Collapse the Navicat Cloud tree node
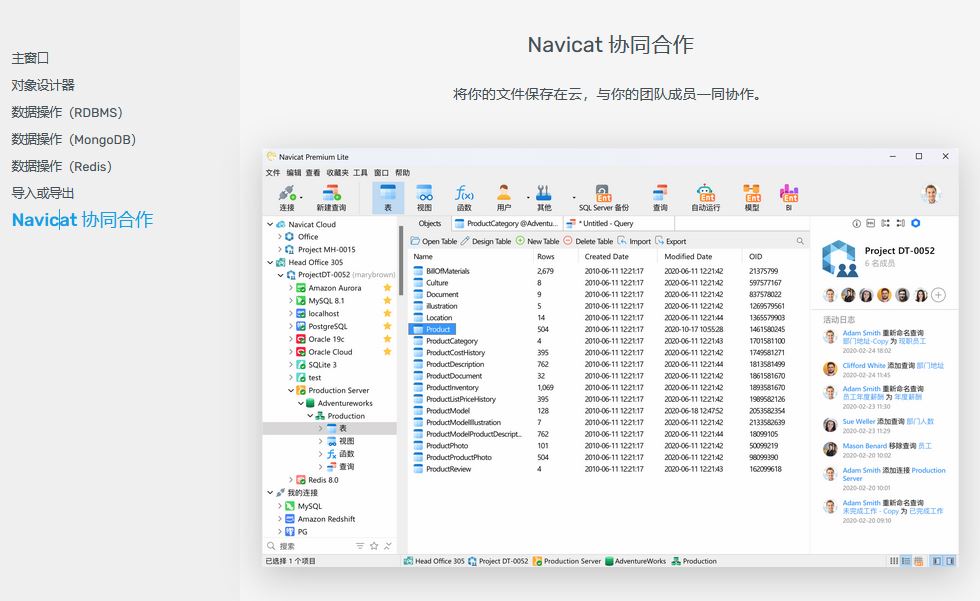 pyautogui.click(x=270, y=224)
